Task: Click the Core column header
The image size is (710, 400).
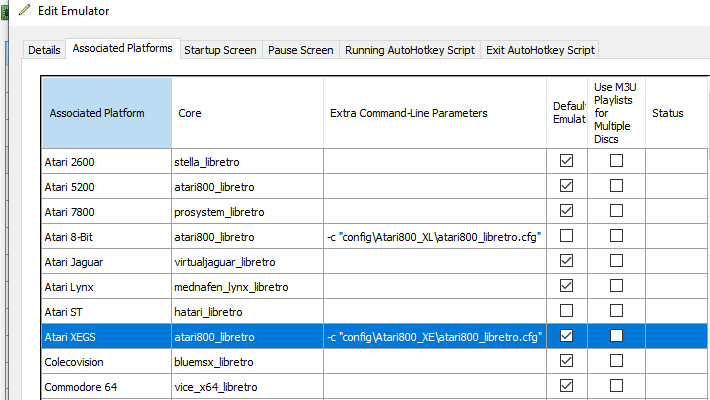Action: (248, 113)
